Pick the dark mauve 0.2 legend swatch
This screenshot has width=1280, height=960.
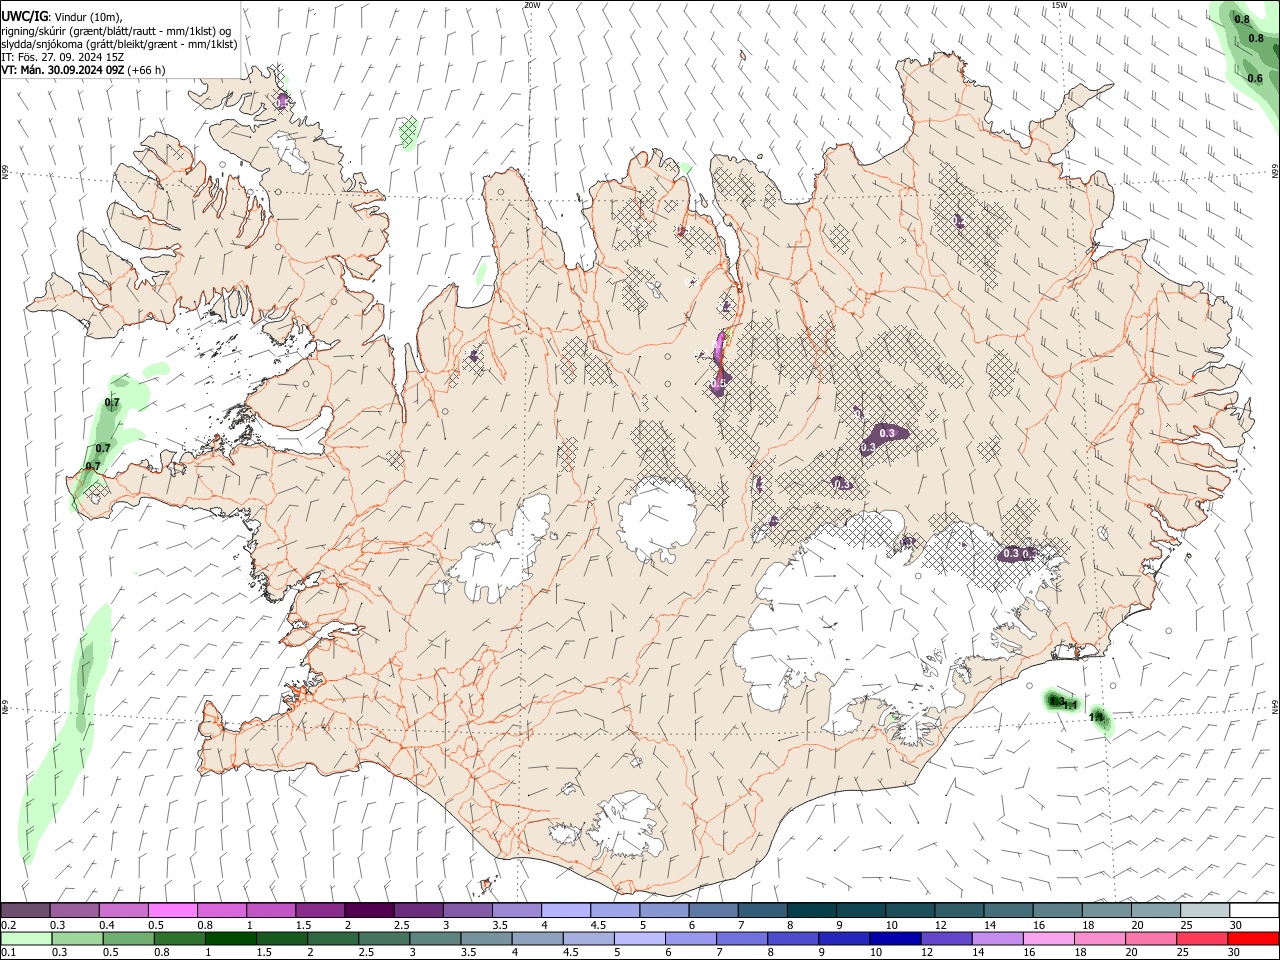[26, 910]
